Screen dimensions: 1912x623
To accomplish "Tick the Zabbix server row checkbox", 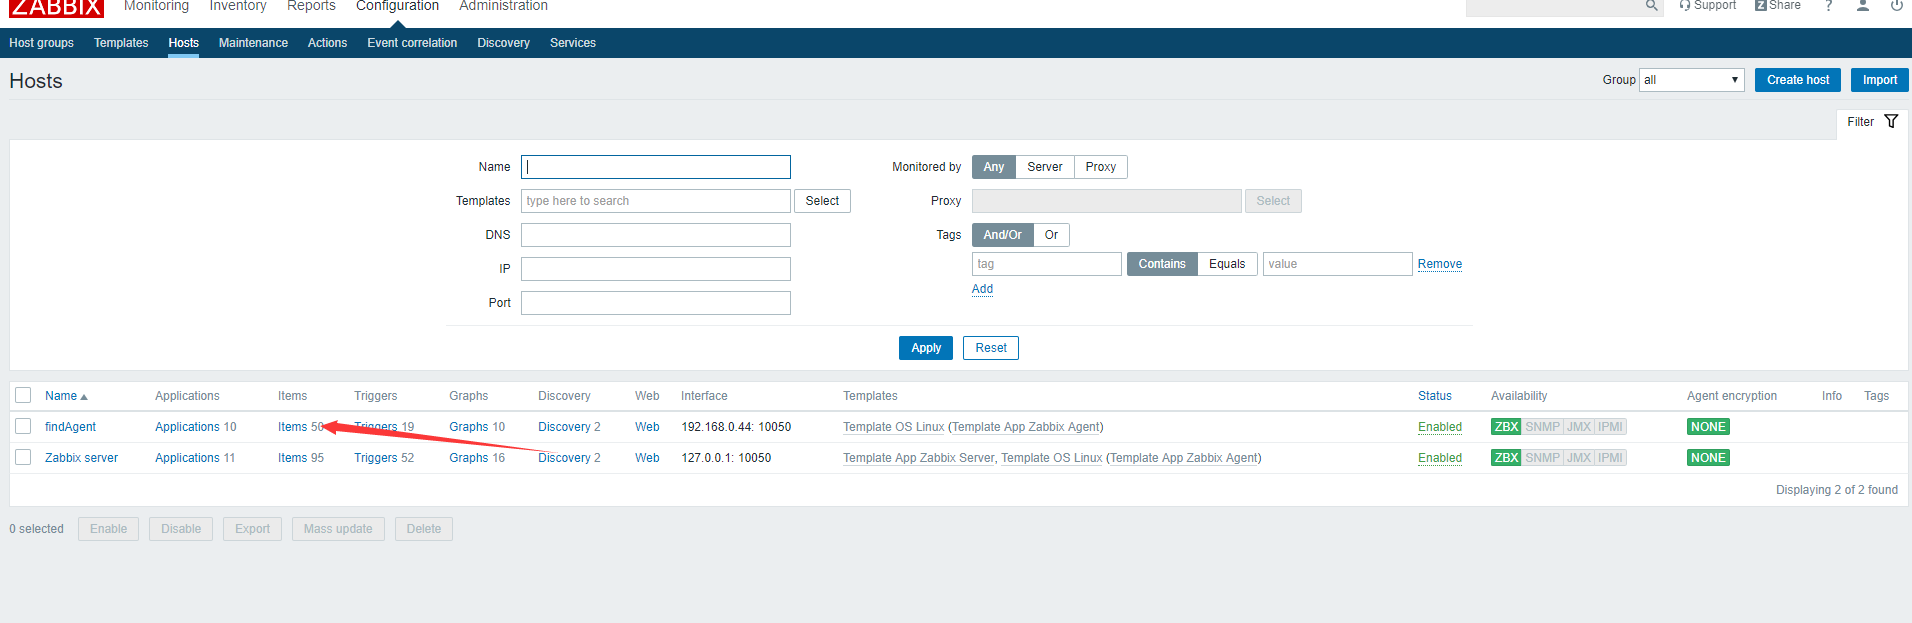I will [x=23, y=457].
